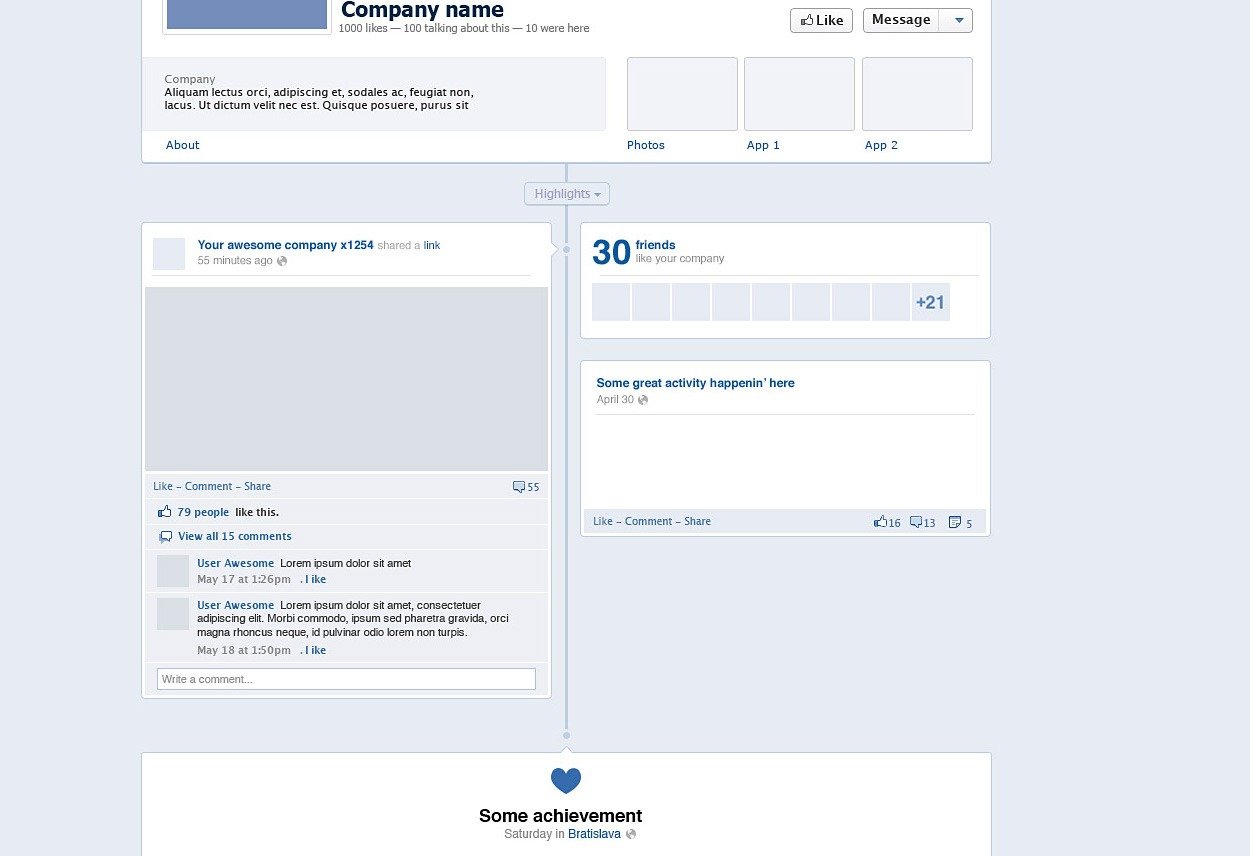The image size is (1250, 856).
Task: Click Comment under the shared link post
Action: pyautogui.click(x=209, y=486)
